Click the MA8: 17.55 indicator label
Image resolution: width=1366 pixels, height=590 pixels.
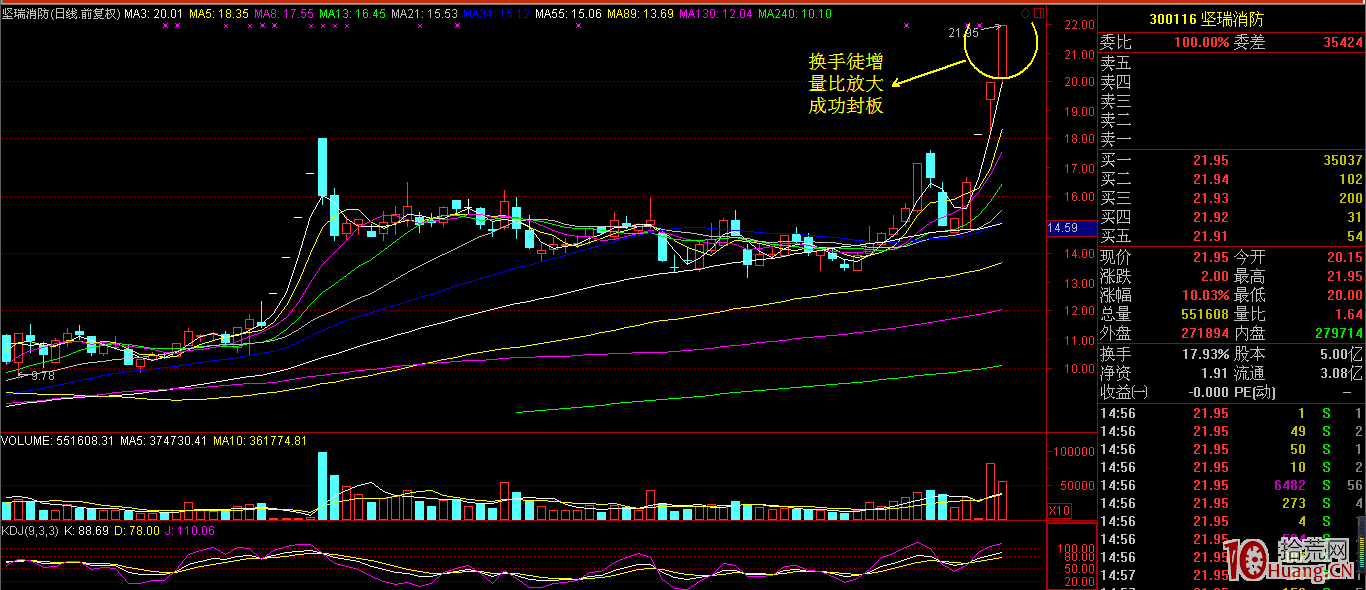[283, 14]
